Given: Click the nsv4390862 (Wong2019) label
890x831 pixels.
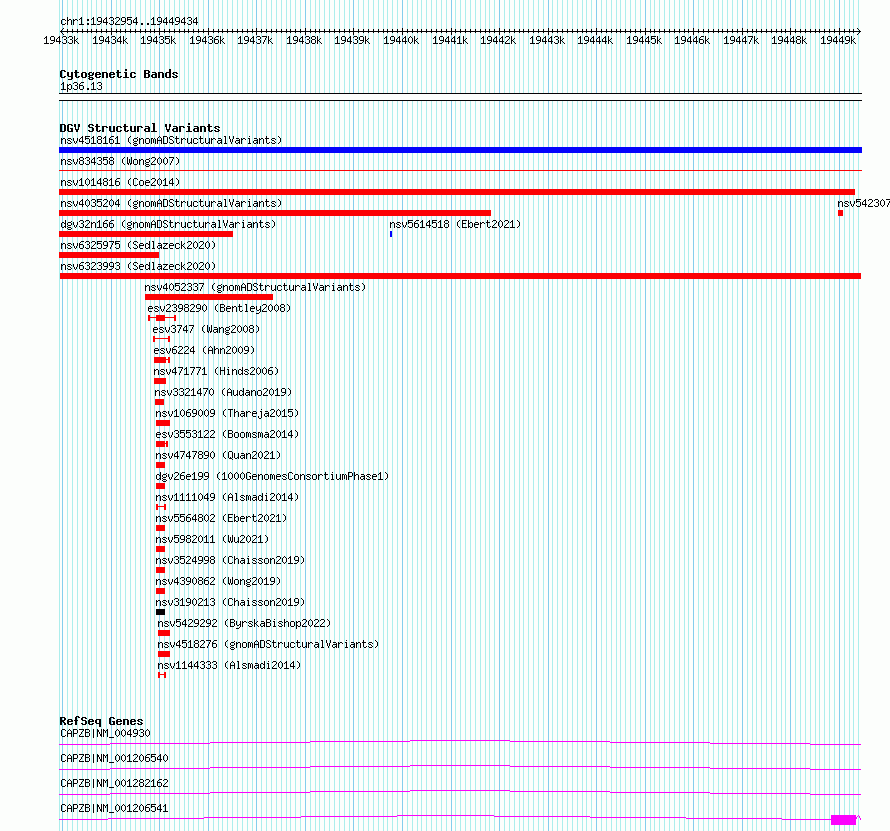Looking at the screenshot, I should pyautogui.click(x=218, y=581).
